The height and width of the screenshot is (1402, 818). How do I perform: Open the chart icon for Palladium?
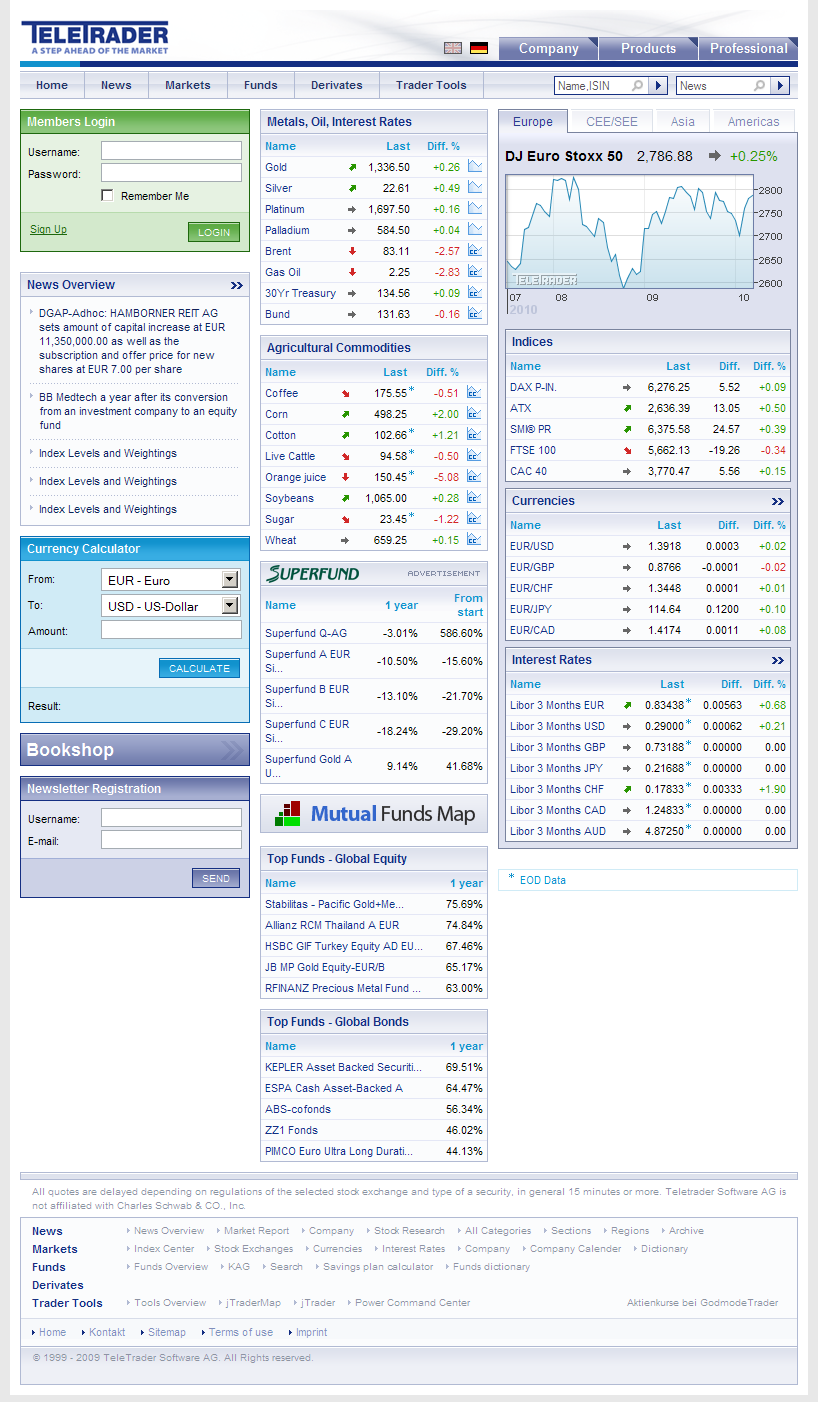pyautogui.click(x=475, y=230)
